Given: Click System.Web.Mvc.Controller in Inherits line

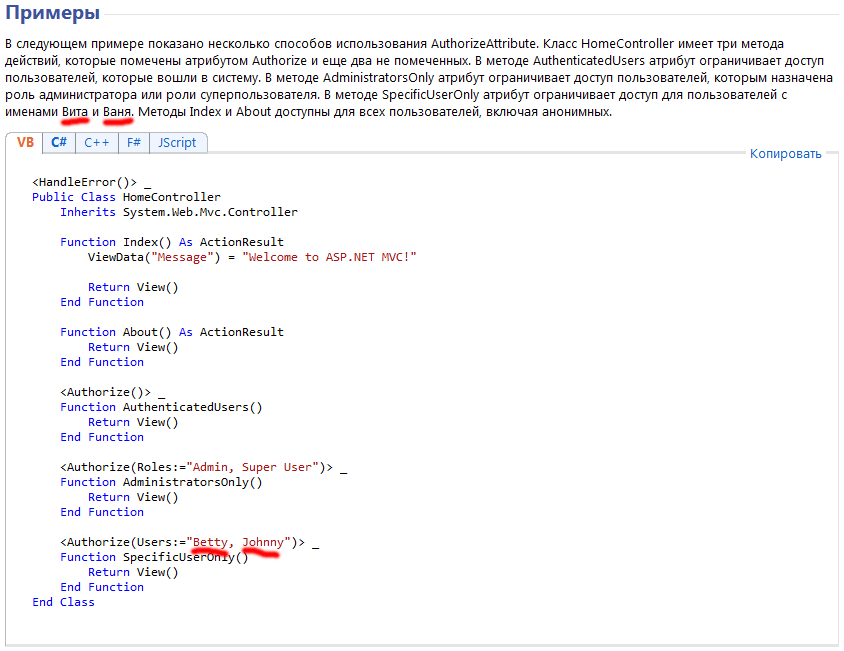Looking at the screenshot, I should pos(210,212).
